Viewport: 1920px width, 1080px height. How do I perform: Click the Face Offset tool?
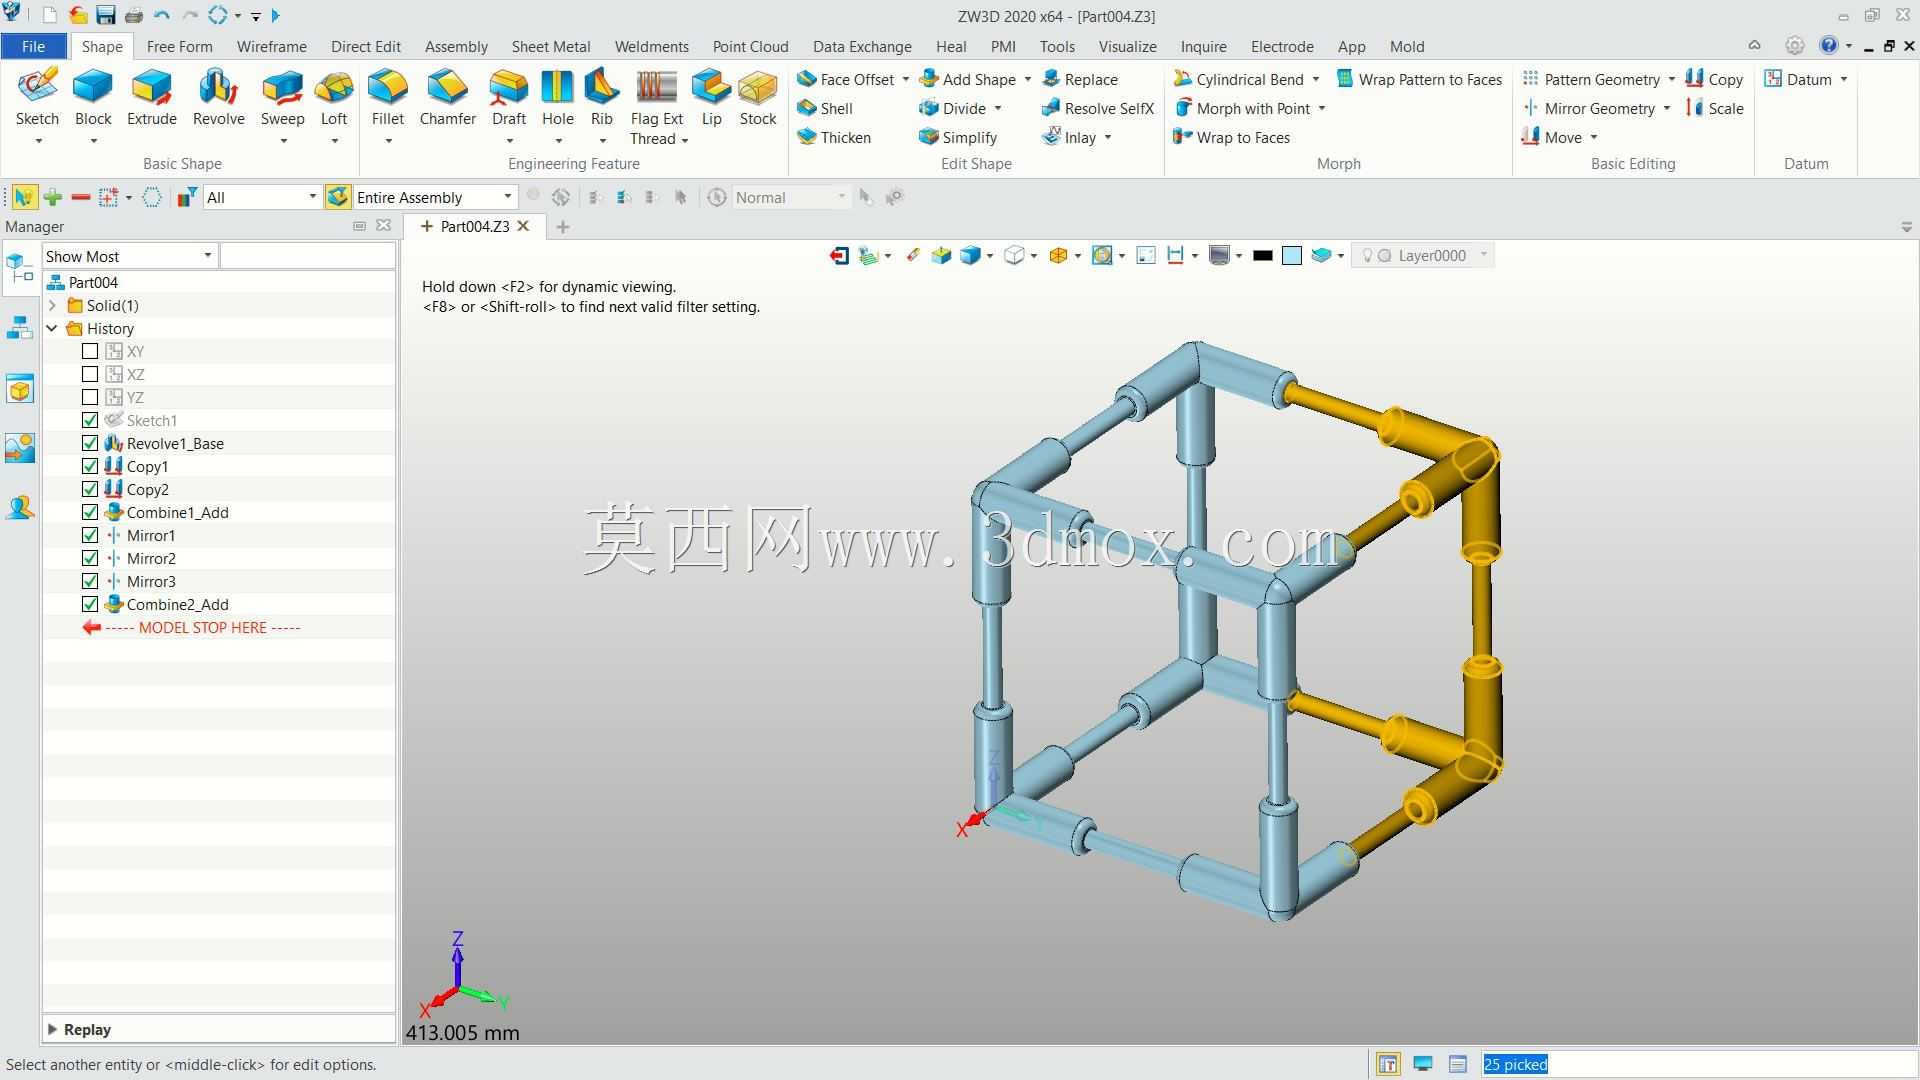pyautogui.click(x=845, y=79)
